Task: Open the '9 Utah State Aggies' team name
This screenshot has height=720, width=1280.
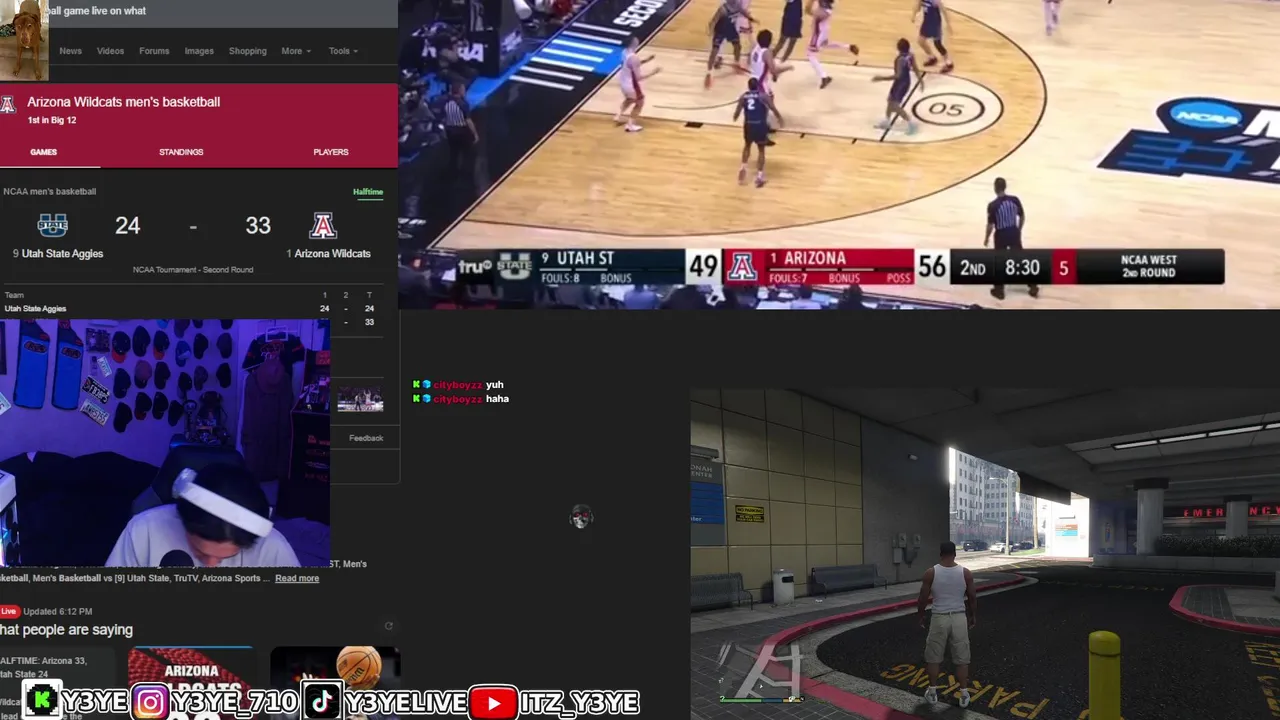Action: coord(58,253)
